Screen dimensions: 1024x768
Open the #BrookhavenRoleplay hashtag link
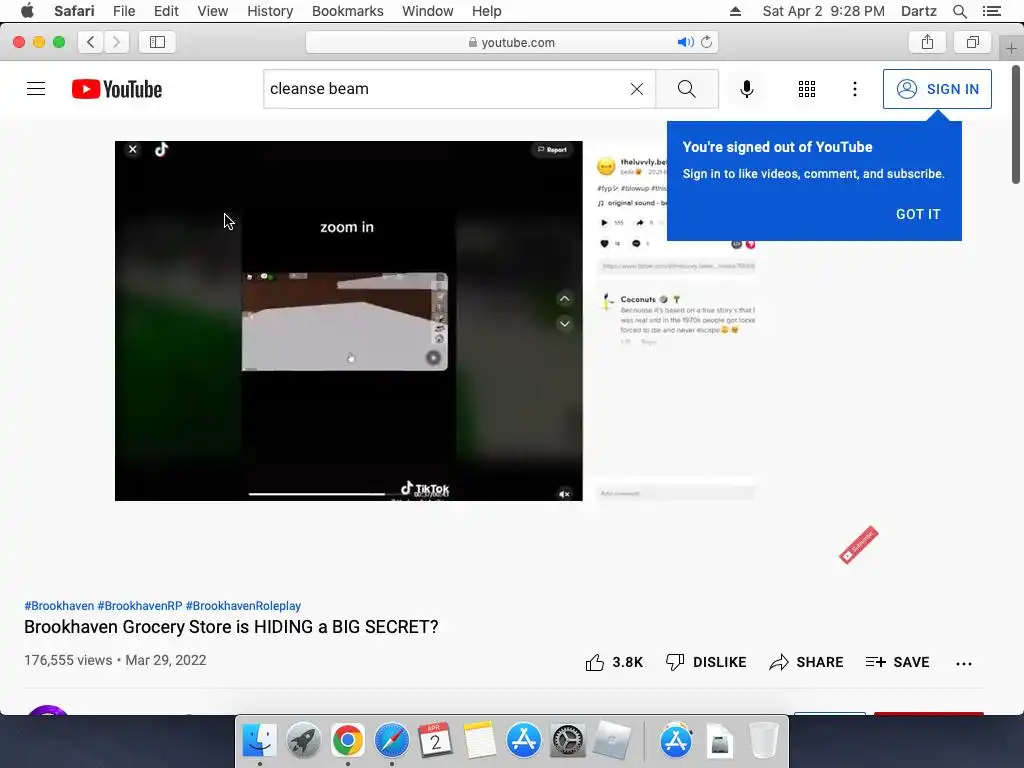[x=243, y=605]
